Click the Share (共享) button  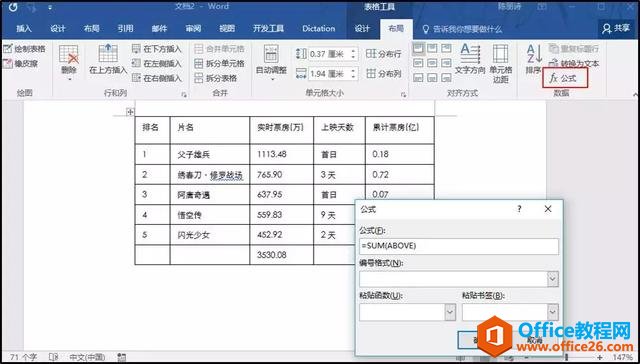(x=616, y=28)
